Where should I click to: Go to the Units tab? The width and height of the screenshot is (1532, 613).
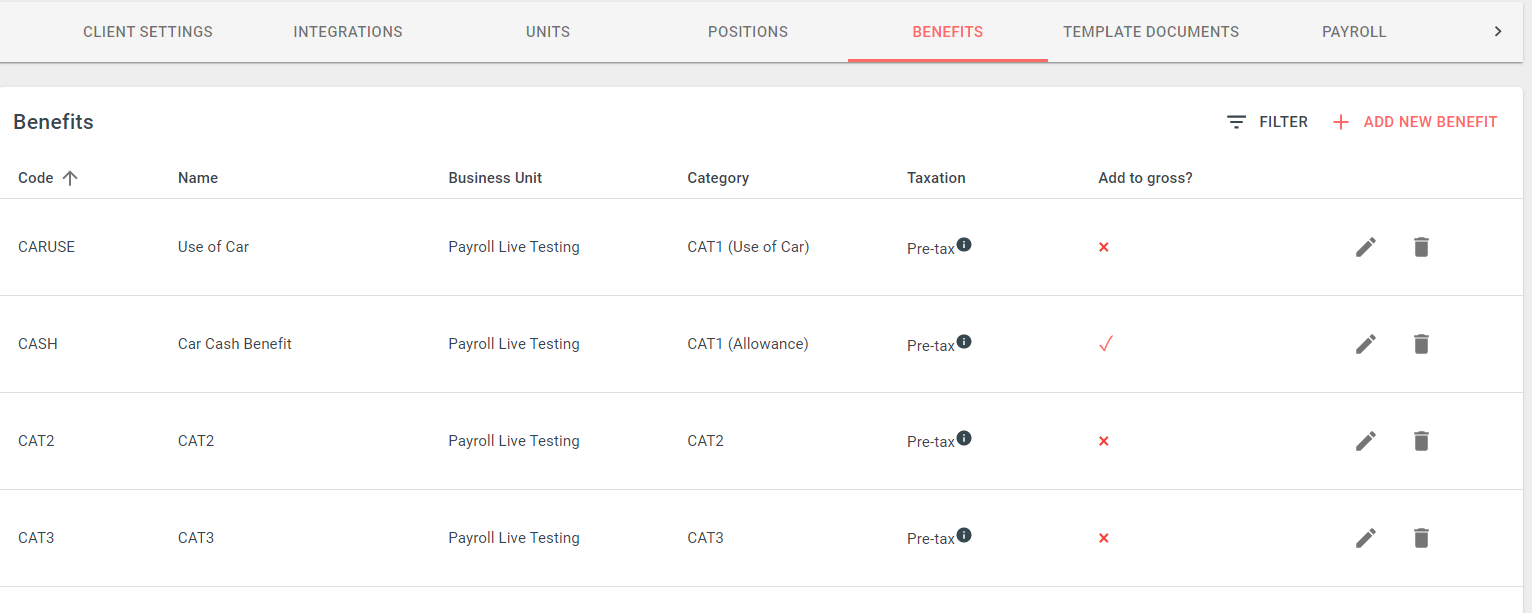coord(548,32)
